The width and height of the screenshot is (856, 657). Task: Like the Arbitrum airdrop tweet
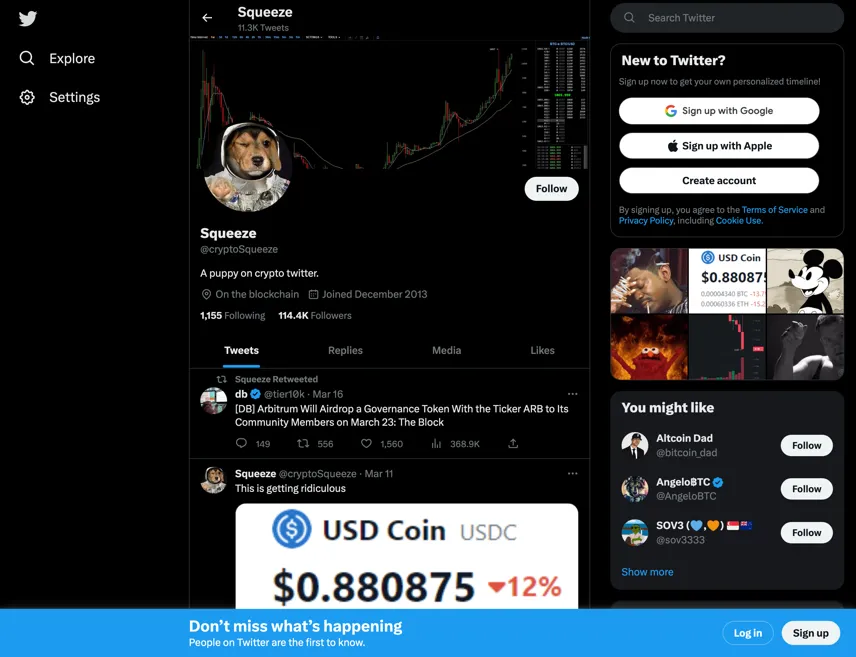[x=366, y=443]
